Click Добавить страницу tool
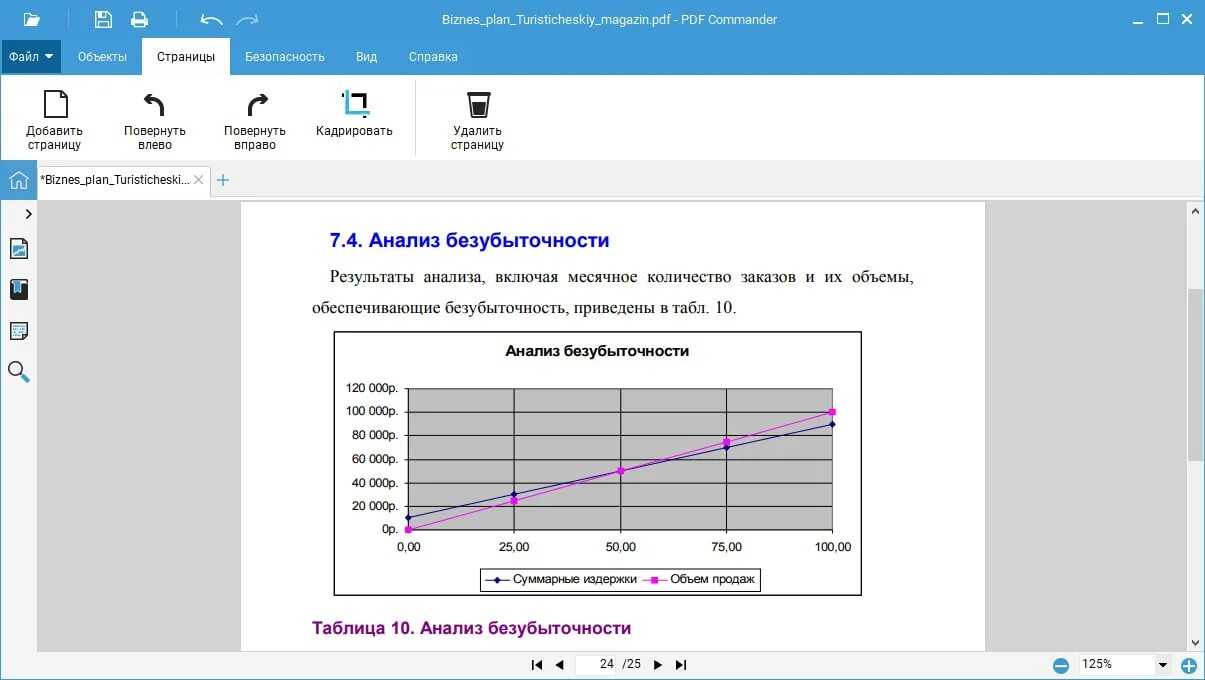This screenshot has width=1205, height=680. tap(55, 119)
